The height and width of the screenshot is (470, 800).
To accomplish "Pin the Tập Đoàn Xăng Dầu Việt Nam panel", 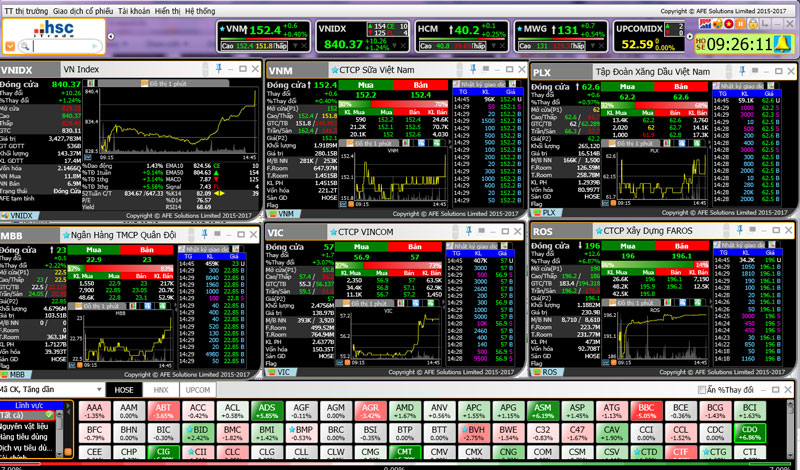I will pos(742,71).
